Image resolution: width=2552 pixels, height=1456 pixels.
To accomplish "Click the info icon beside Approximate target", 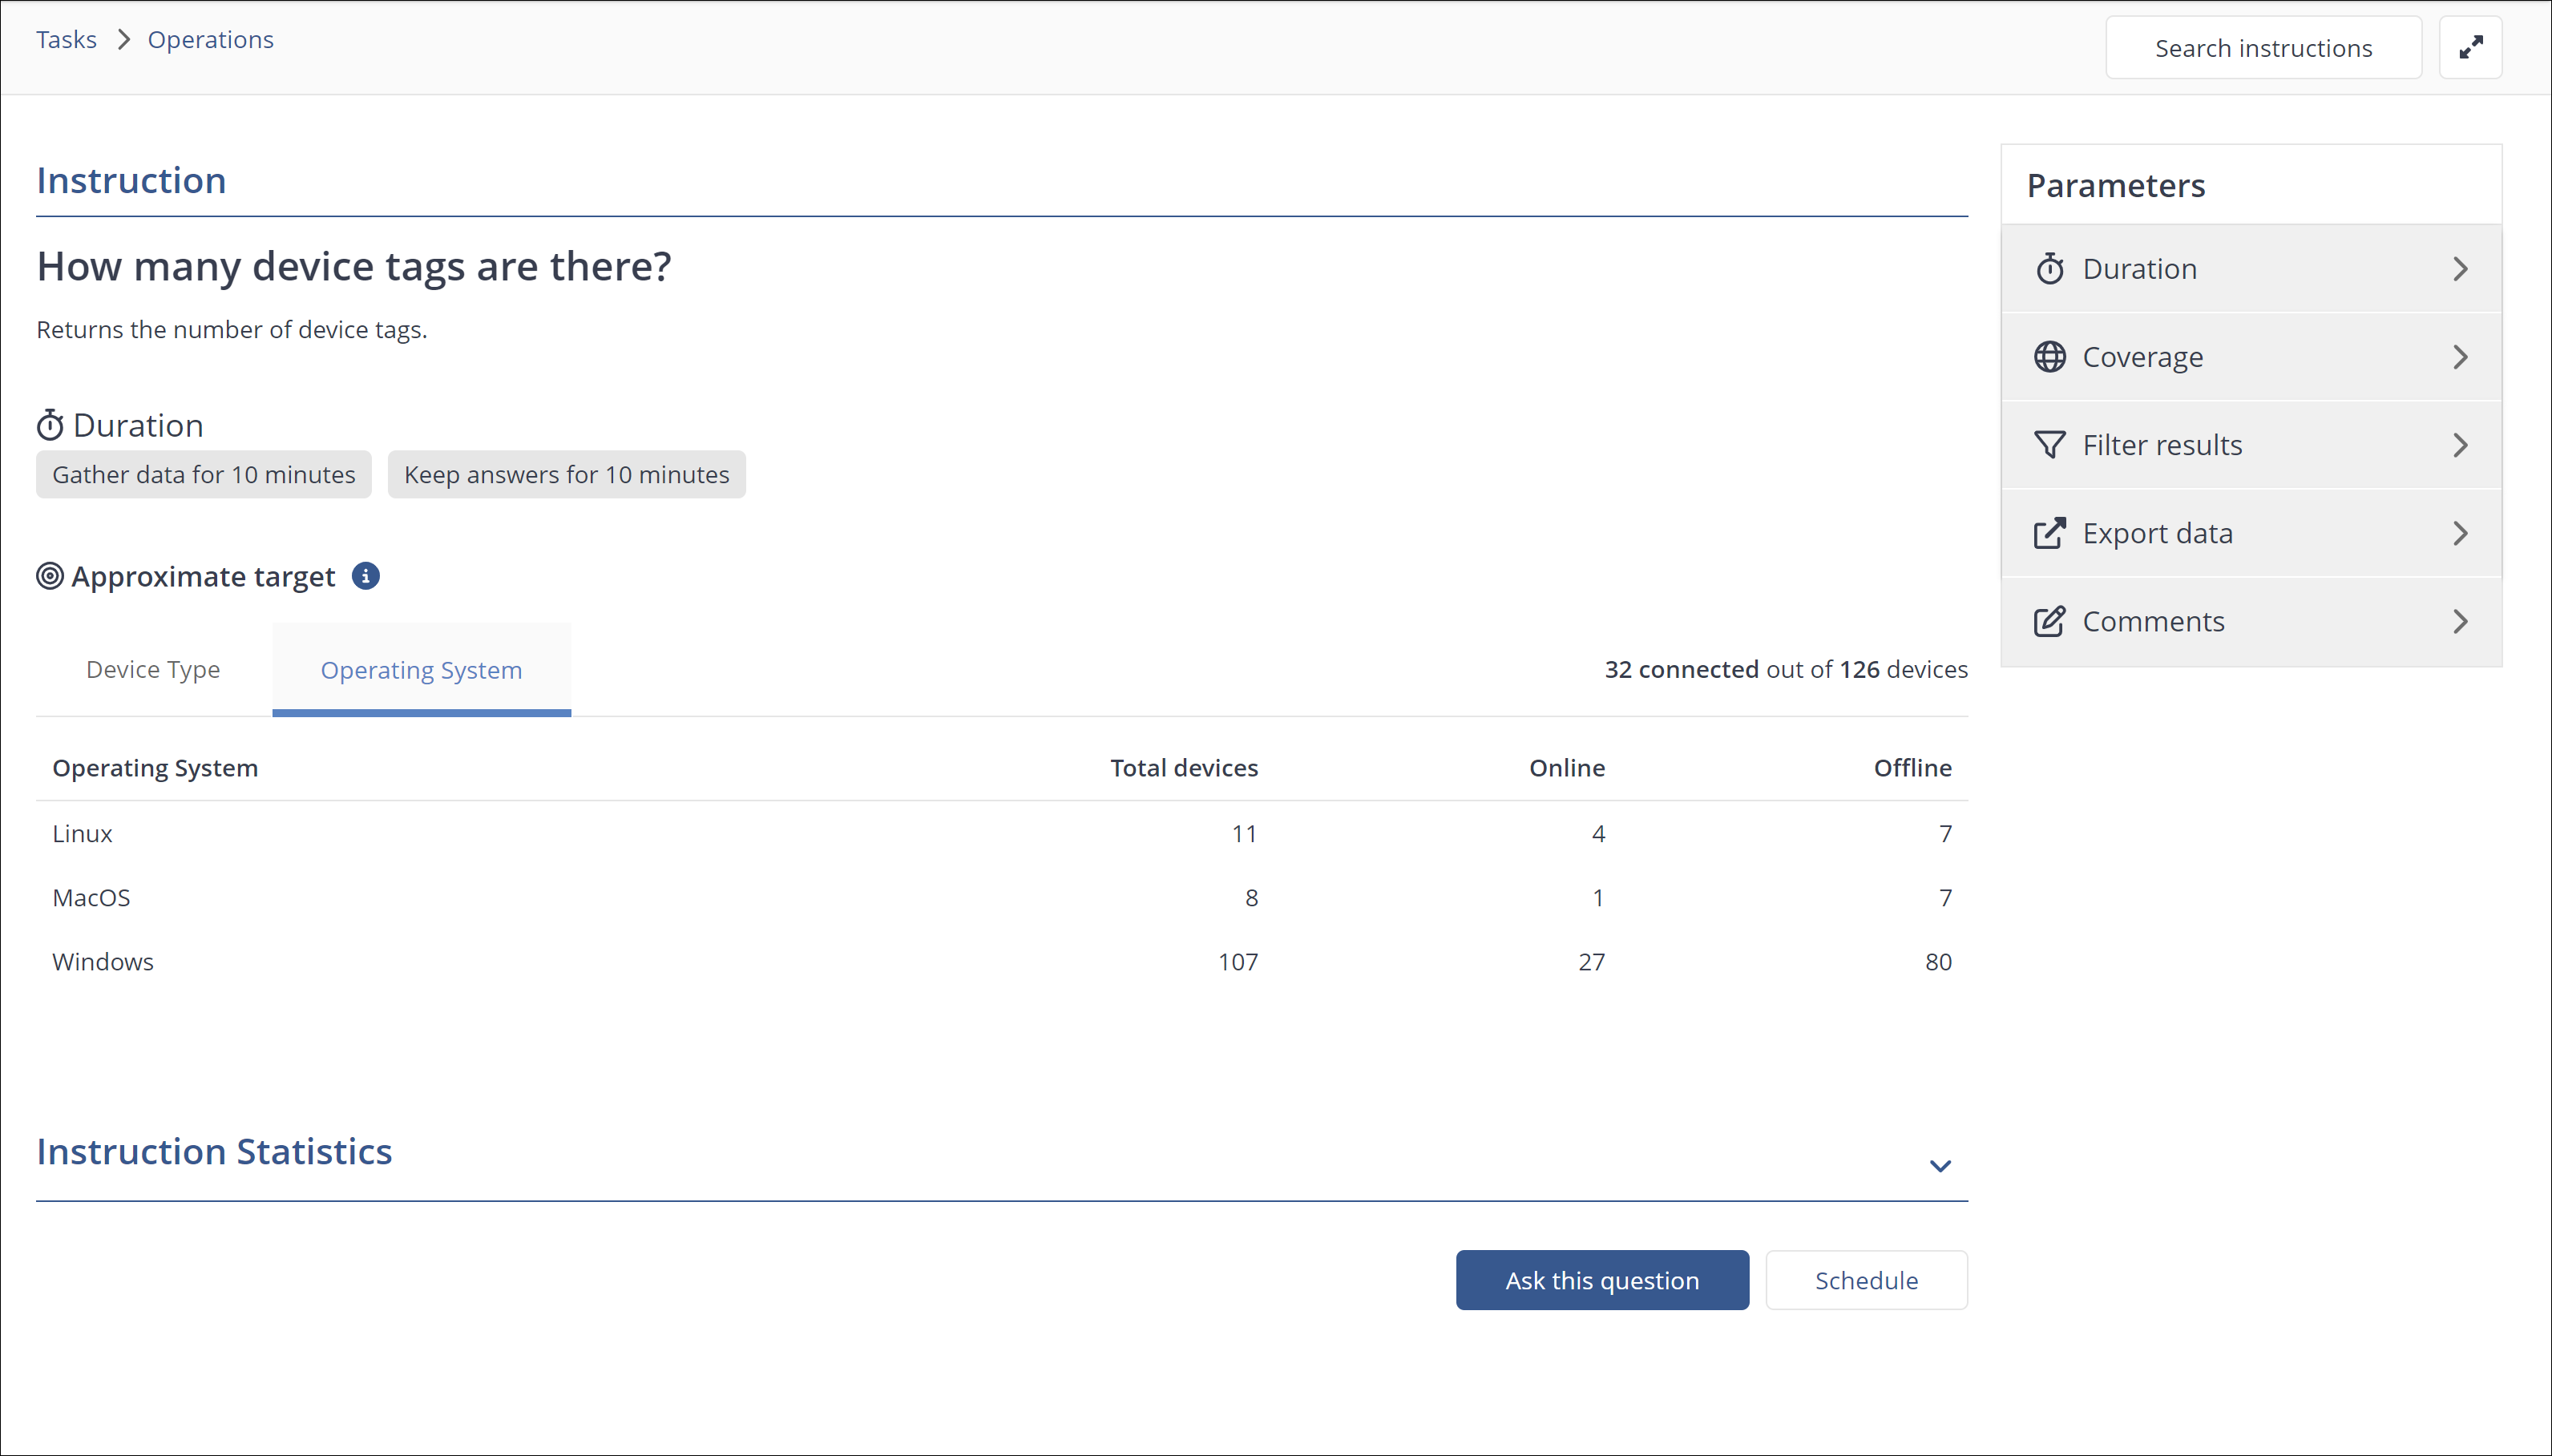I will pyautogui.click(x=366, y=577).
